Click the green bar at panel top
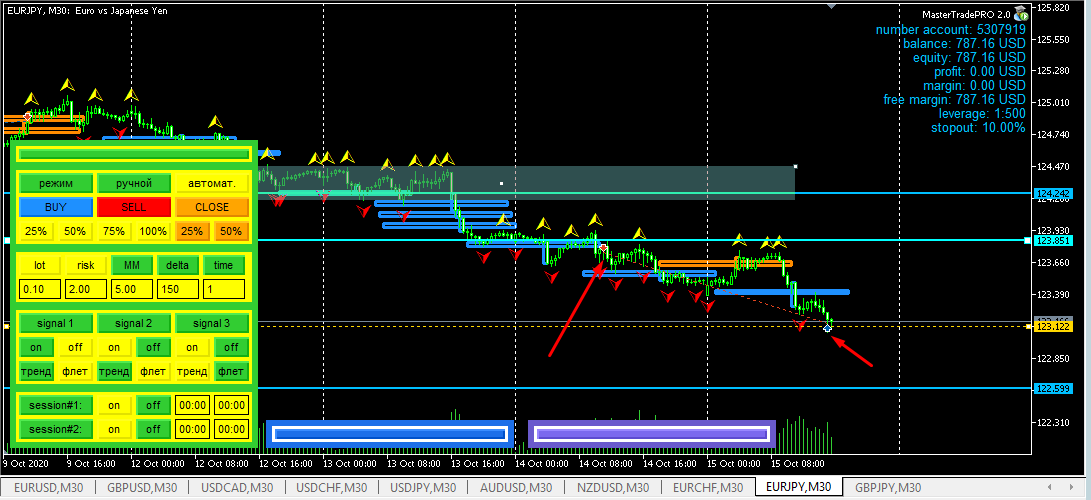1091x500 pixels. point(134,154)
